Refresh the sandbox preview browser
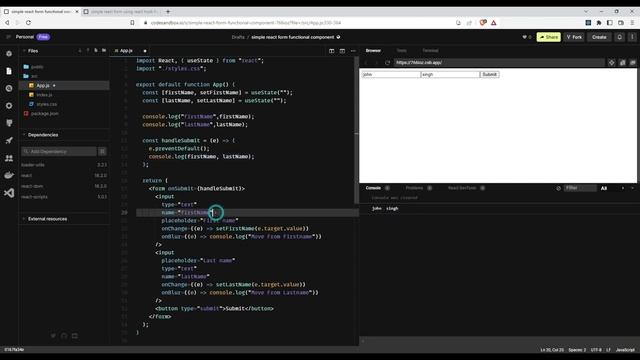Viewport: 640px width, 360px height. click(387, 62)
